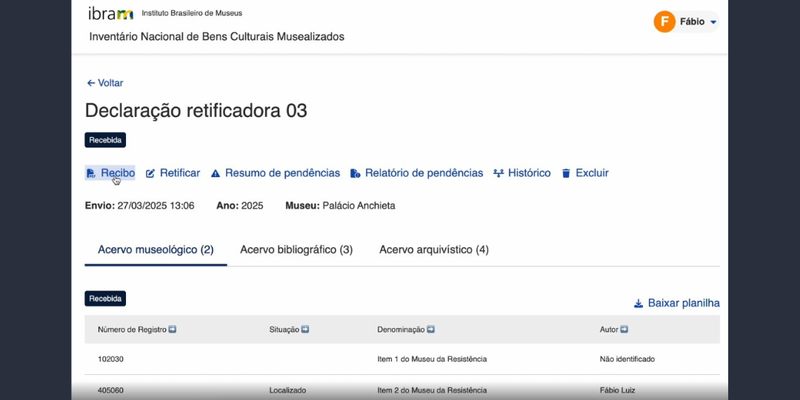Click the Recebida badge above the table
800x400 pixels.
click(105, 298)
